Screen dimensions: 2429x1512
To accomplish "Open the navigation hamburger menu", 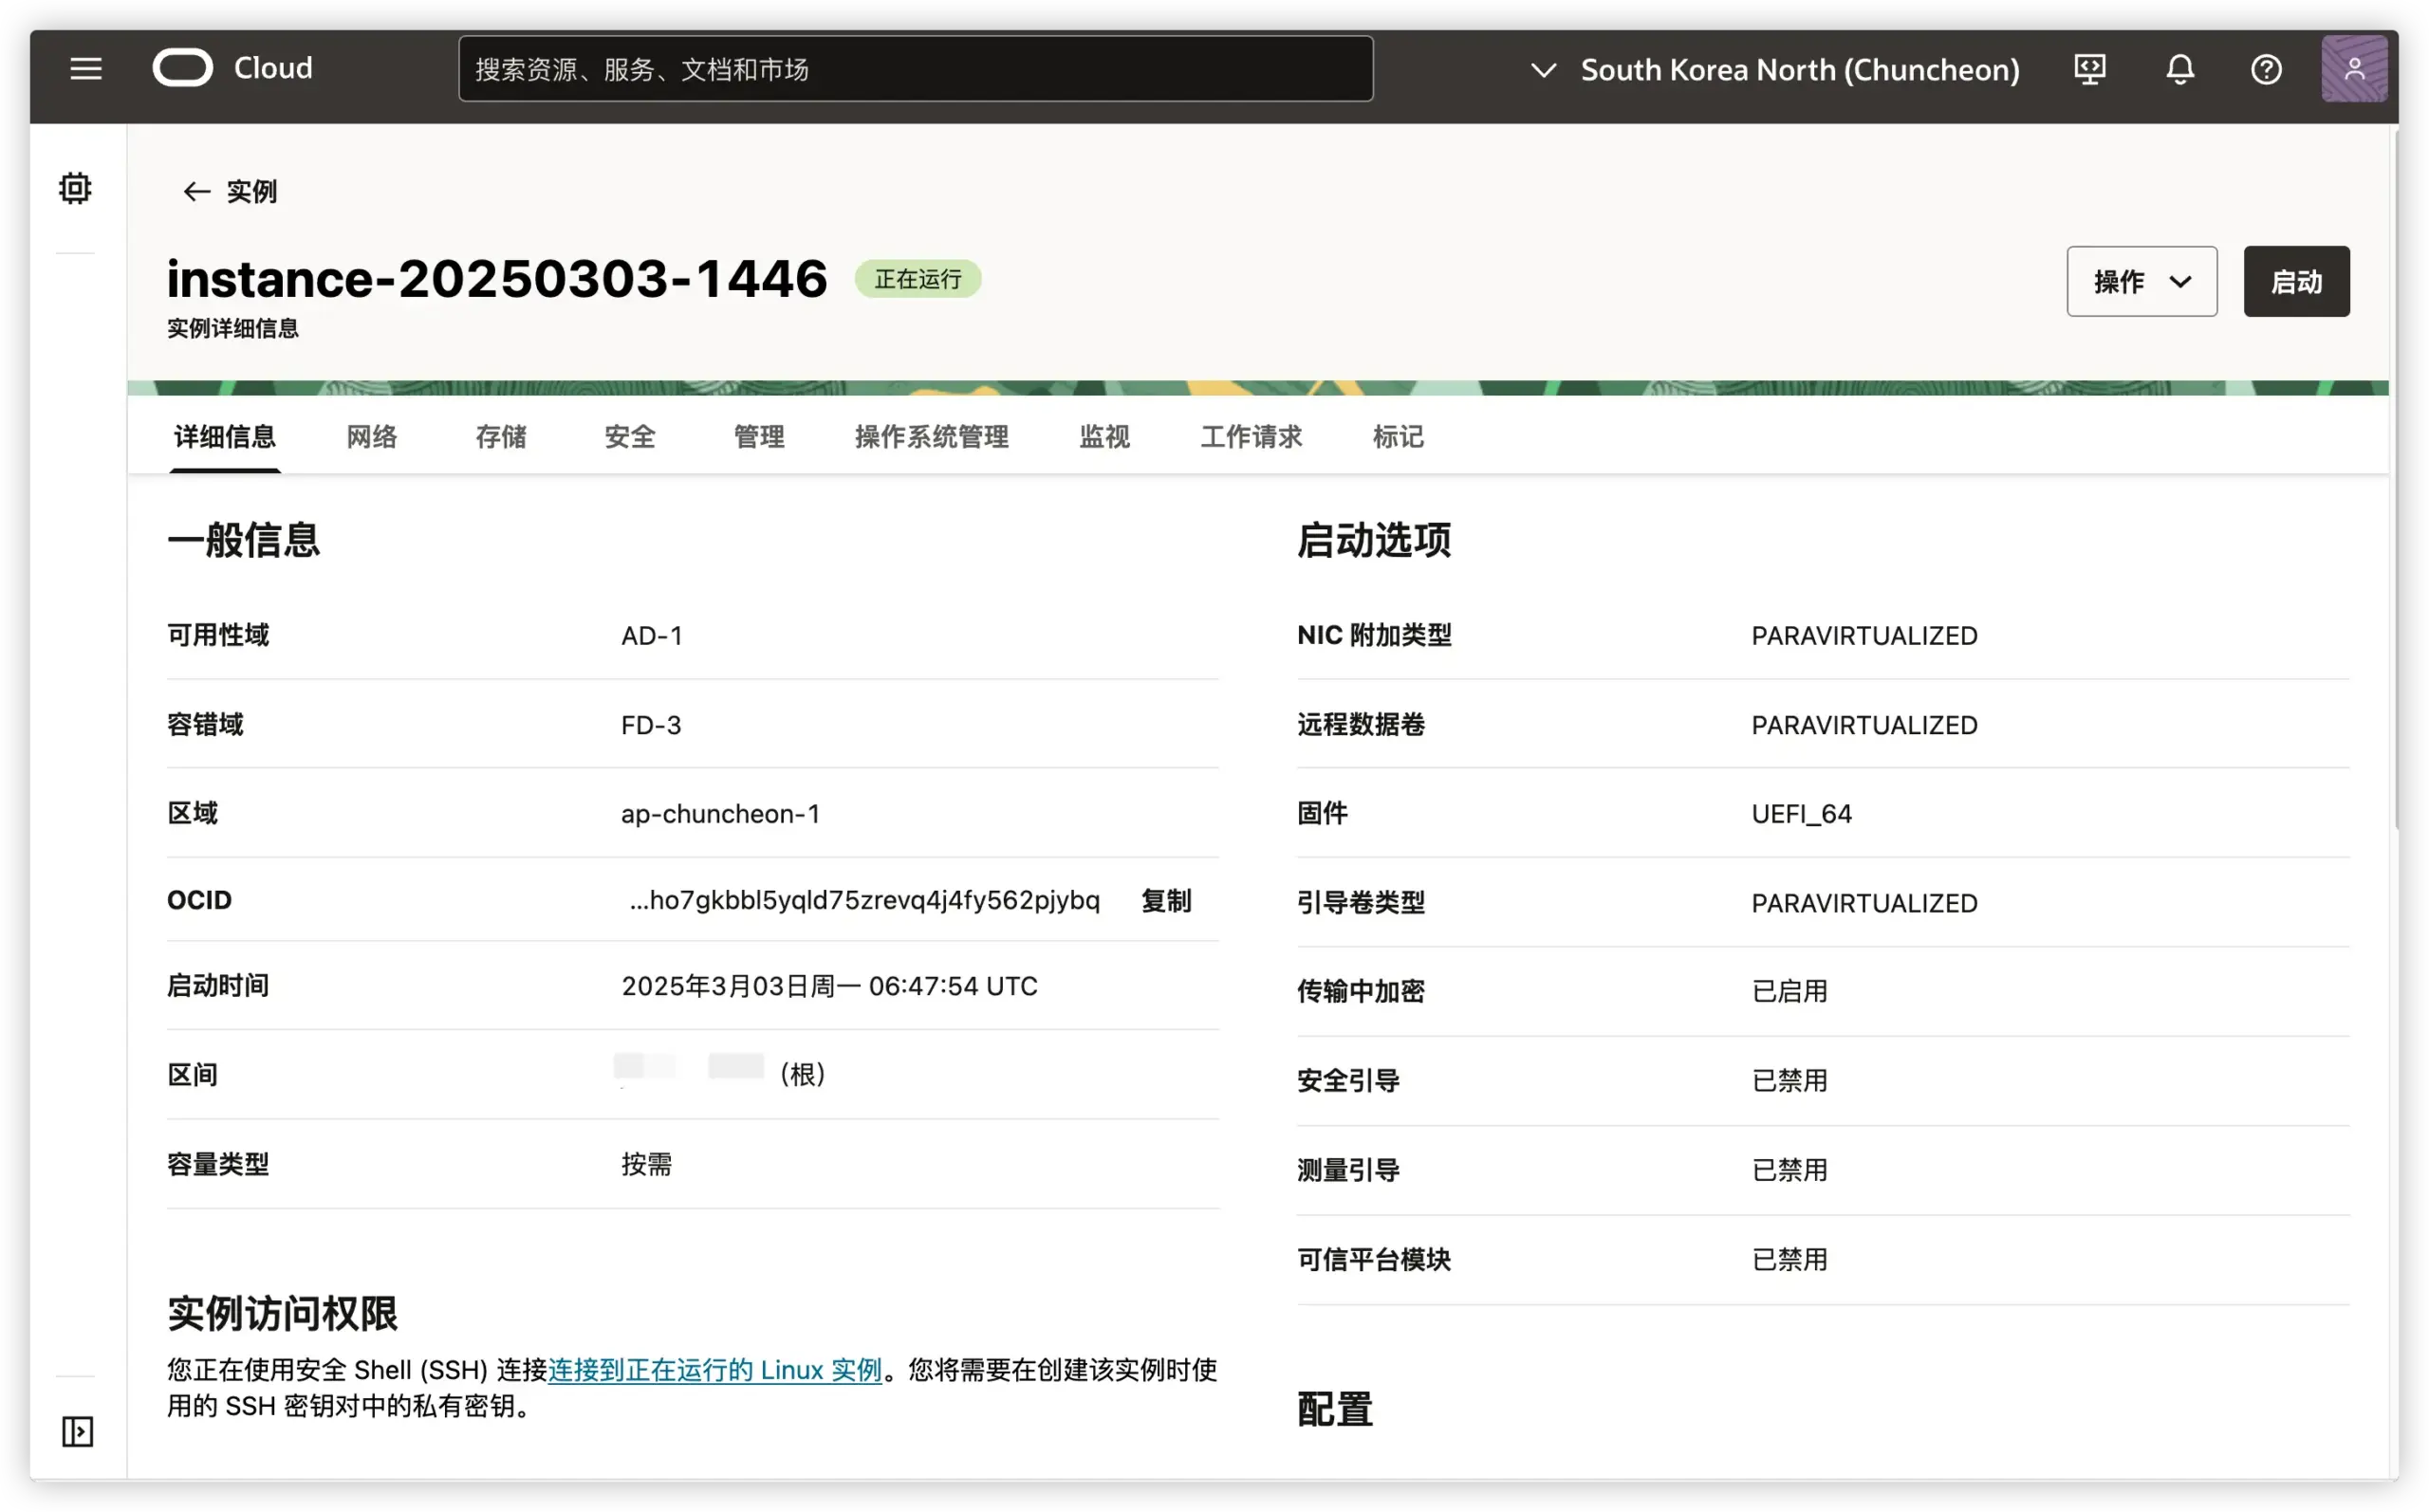I will point(86,68).
